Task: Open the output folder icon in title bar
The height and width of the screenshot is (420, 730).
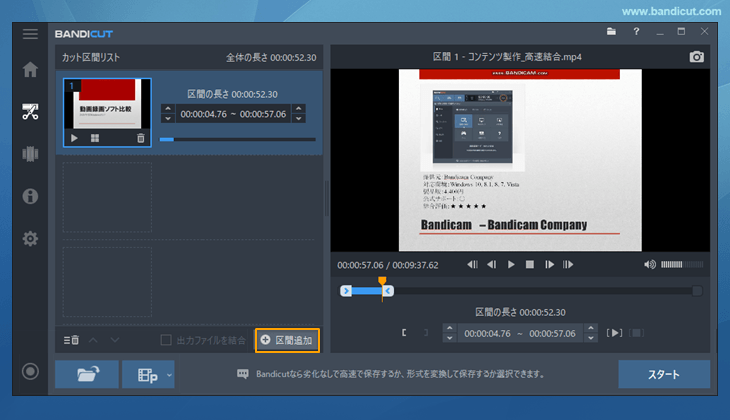Action: coord(611,32)
